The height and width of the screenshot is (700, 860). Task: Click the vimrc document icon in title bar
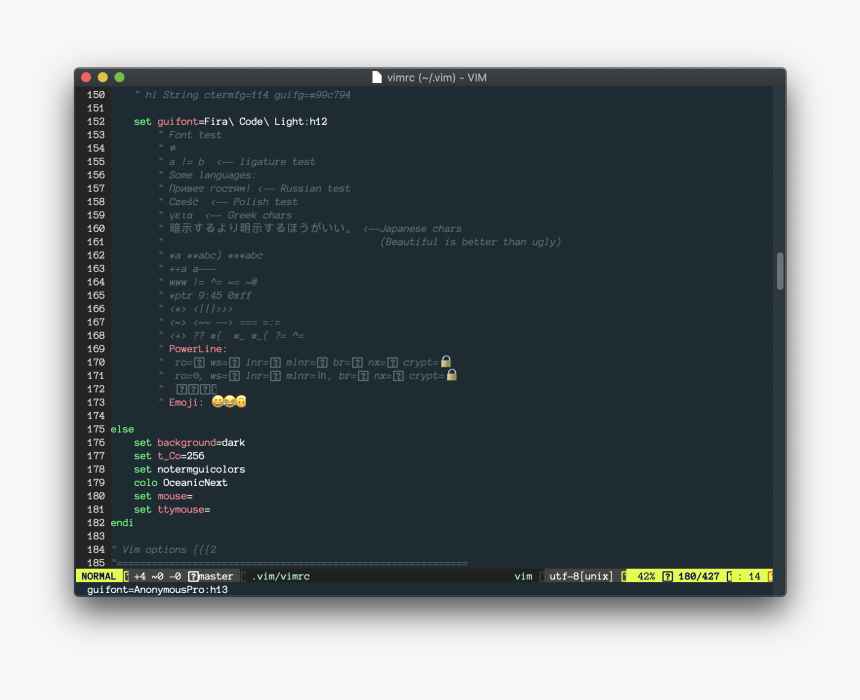376,77
